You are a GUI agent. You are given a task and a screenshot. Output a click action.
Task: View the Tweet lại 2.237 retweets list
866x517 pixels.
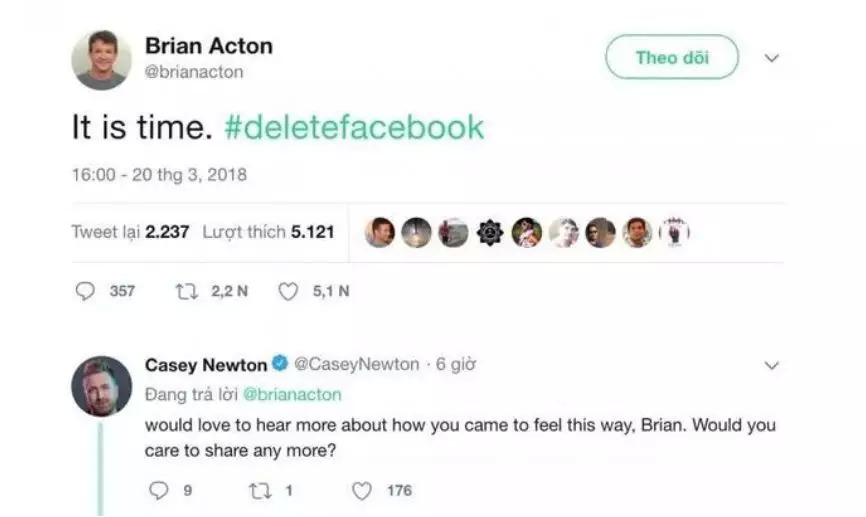click(130, 232)
